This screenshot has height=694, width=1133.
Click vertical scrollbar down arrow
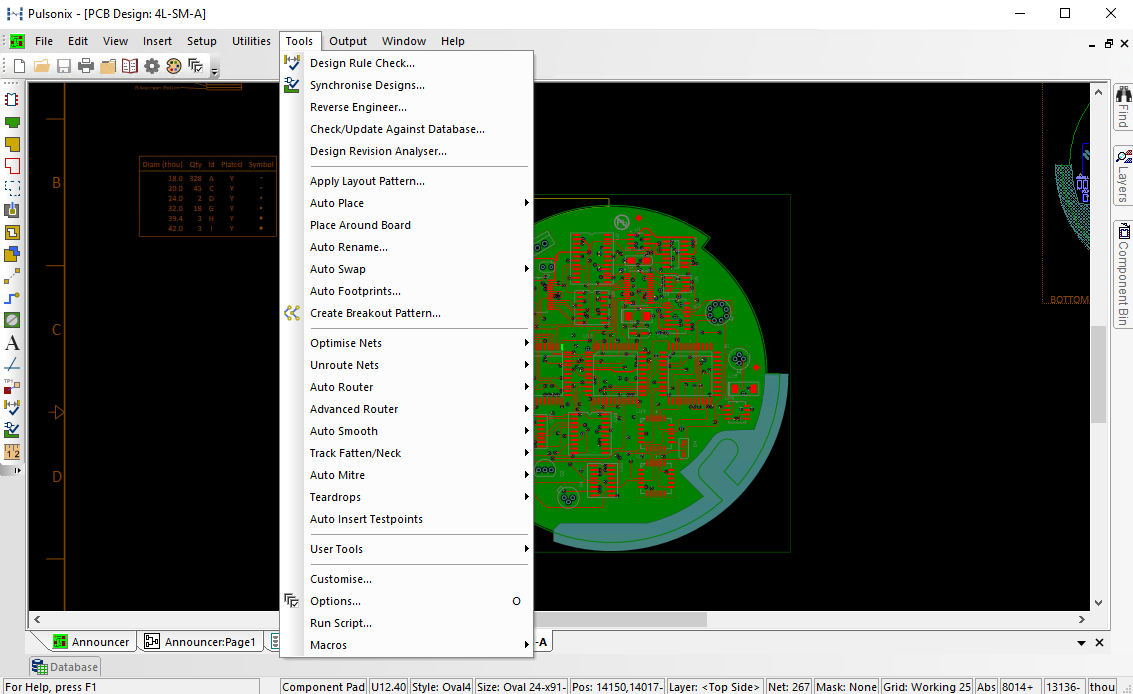(x=1098, y=603)
